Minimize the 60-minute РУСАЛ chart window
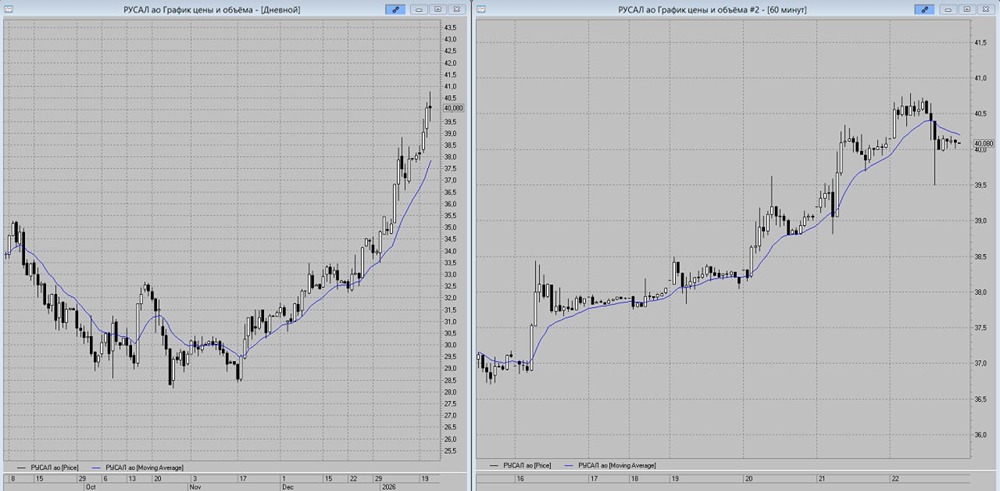 pyautogui.click(x=948, y=10)
